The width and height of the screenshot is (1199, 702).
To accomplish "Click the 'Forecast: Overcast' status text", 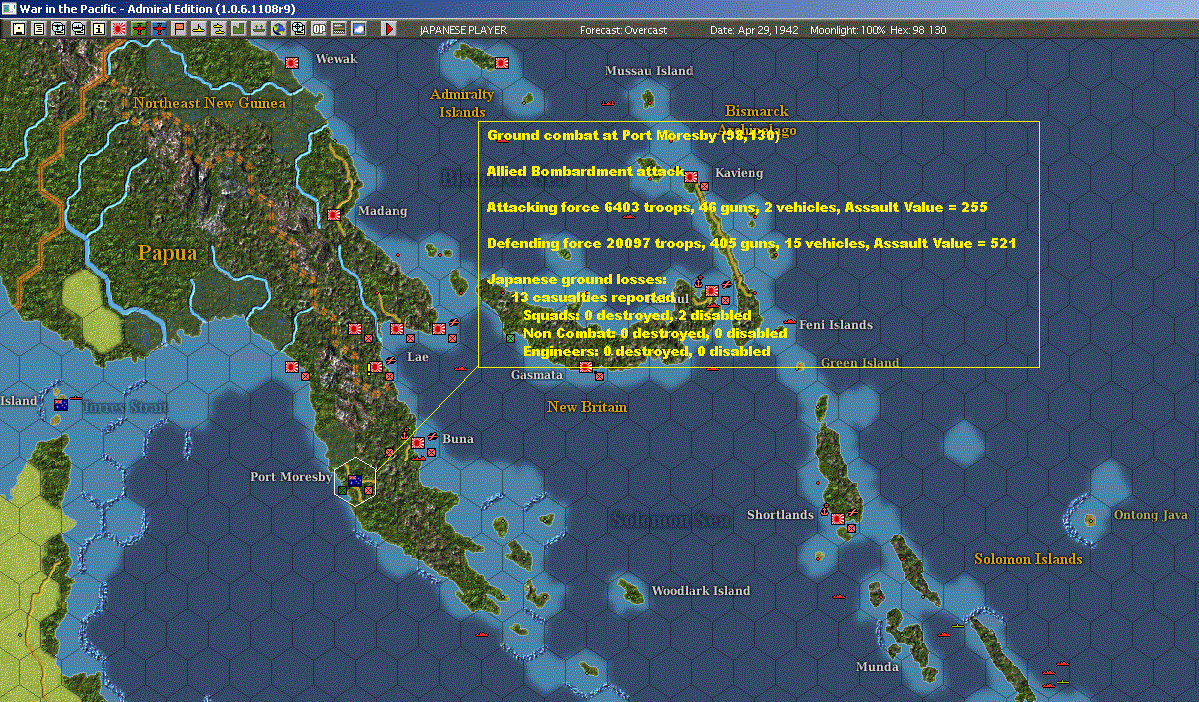I will coord(623,30).
